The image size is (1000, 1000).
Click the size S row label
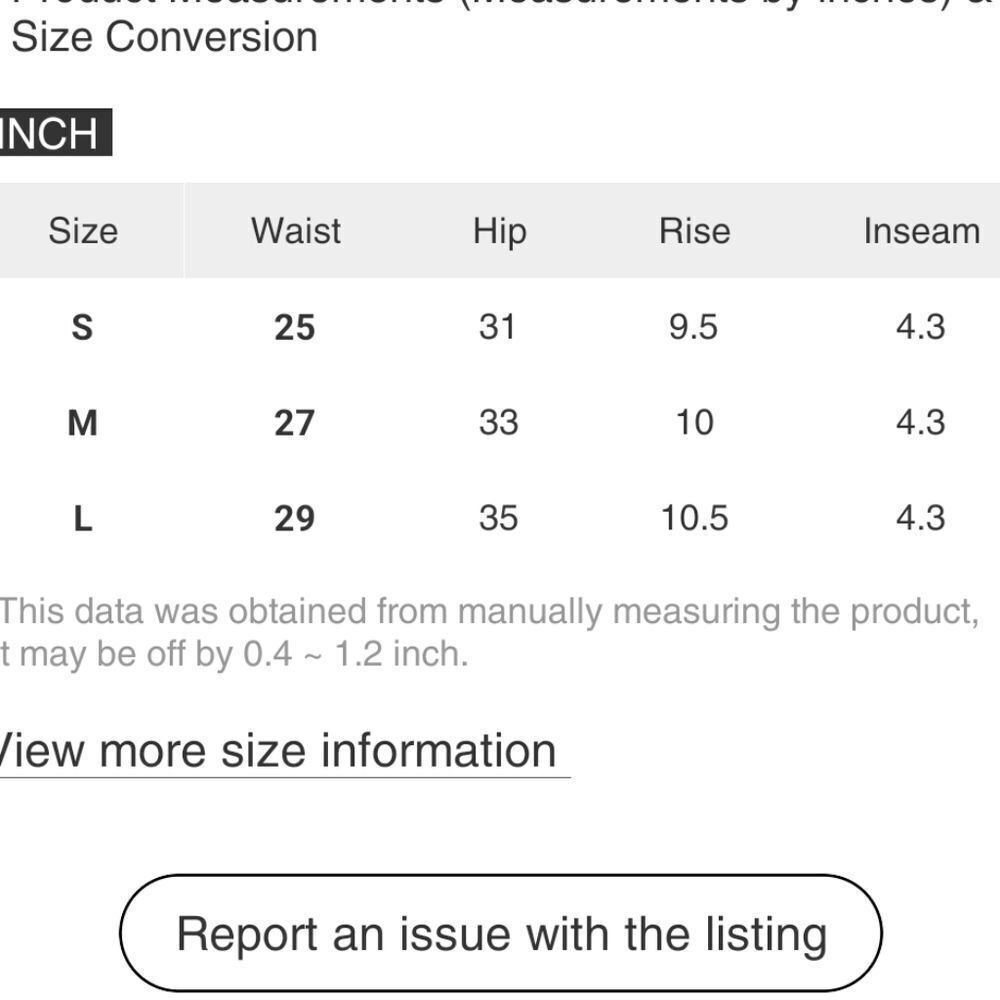(x=82, y=328)
